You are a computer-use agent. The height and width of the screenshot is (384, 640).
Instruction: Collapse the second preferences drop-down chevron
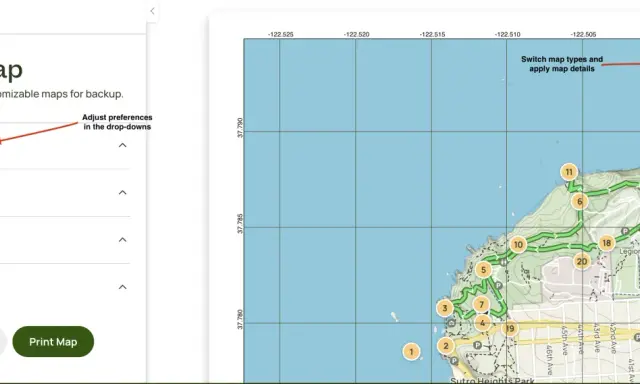(x=122, y=192)
